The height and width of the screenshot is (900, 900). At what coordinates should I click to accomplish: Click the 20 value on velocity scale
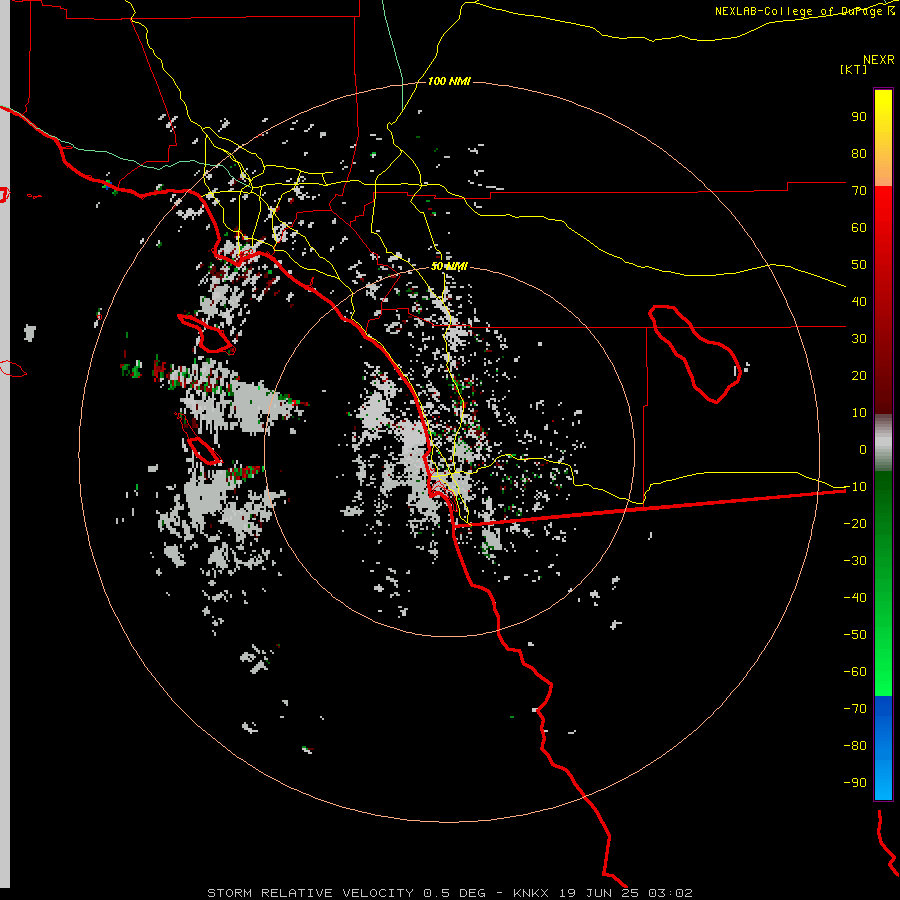859,375
